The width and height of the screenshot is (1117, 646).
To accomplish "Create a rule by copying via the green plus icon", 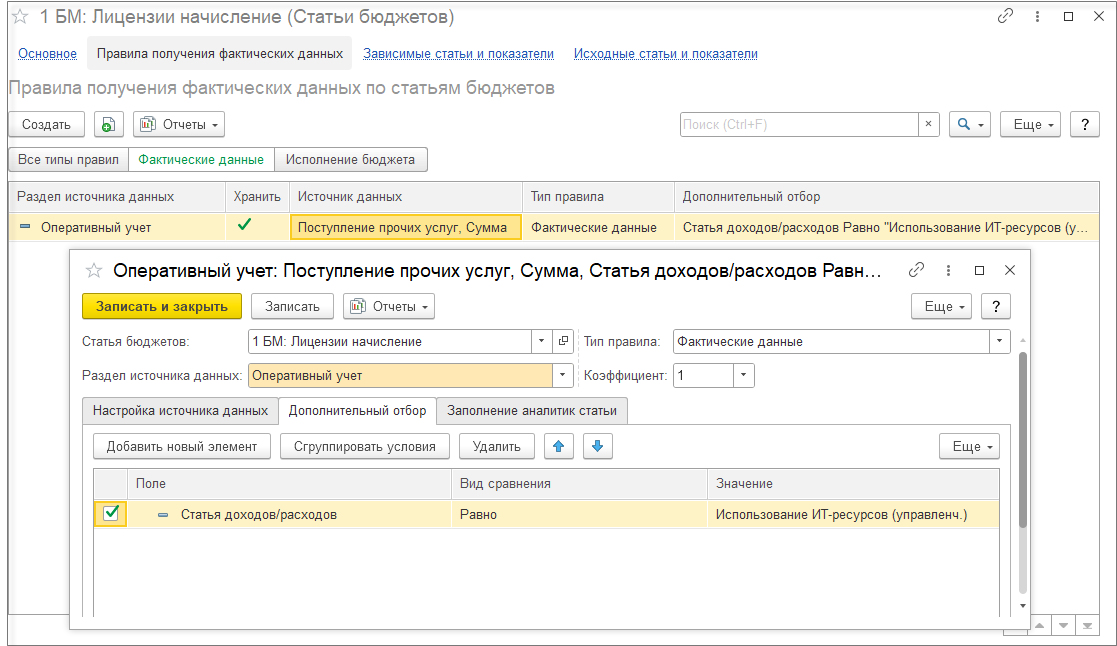I will pos(108,125).
